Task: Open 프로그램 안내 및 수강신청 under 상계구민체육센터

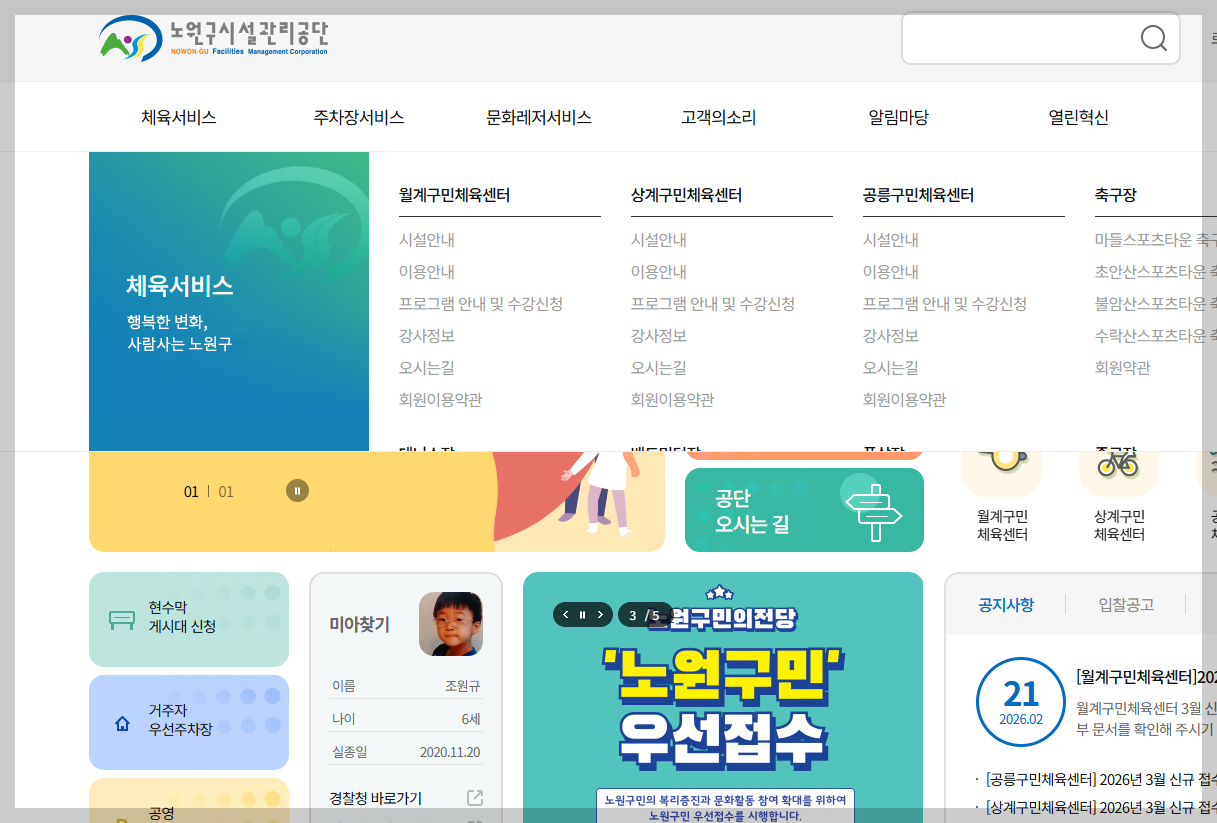Action: 713,304
